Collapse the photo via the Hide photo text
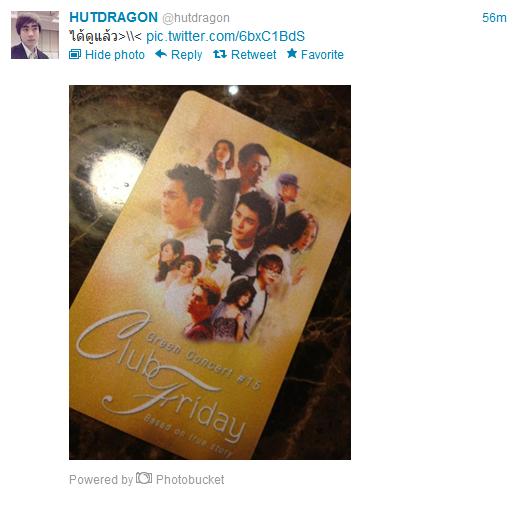Viewport: 519px width, 512px height. 115,55
